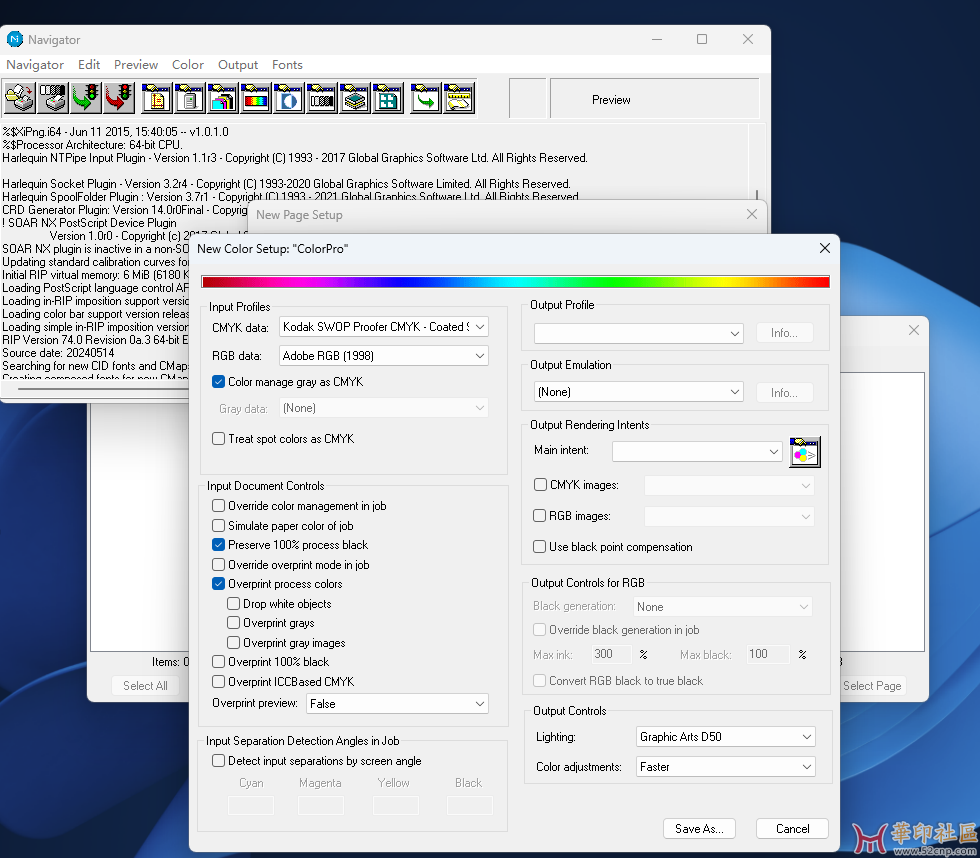Click the Max ink value field
The width and height of the screenshot is (980, 858).
[x=611, y=654]
